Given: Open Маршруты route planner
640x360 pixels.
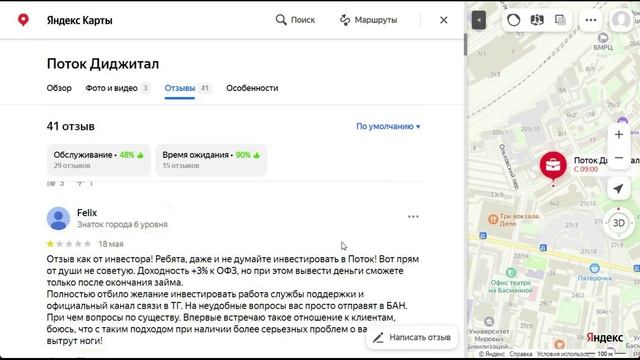Looking at the screenshot, I should click(x=369, y=20).
